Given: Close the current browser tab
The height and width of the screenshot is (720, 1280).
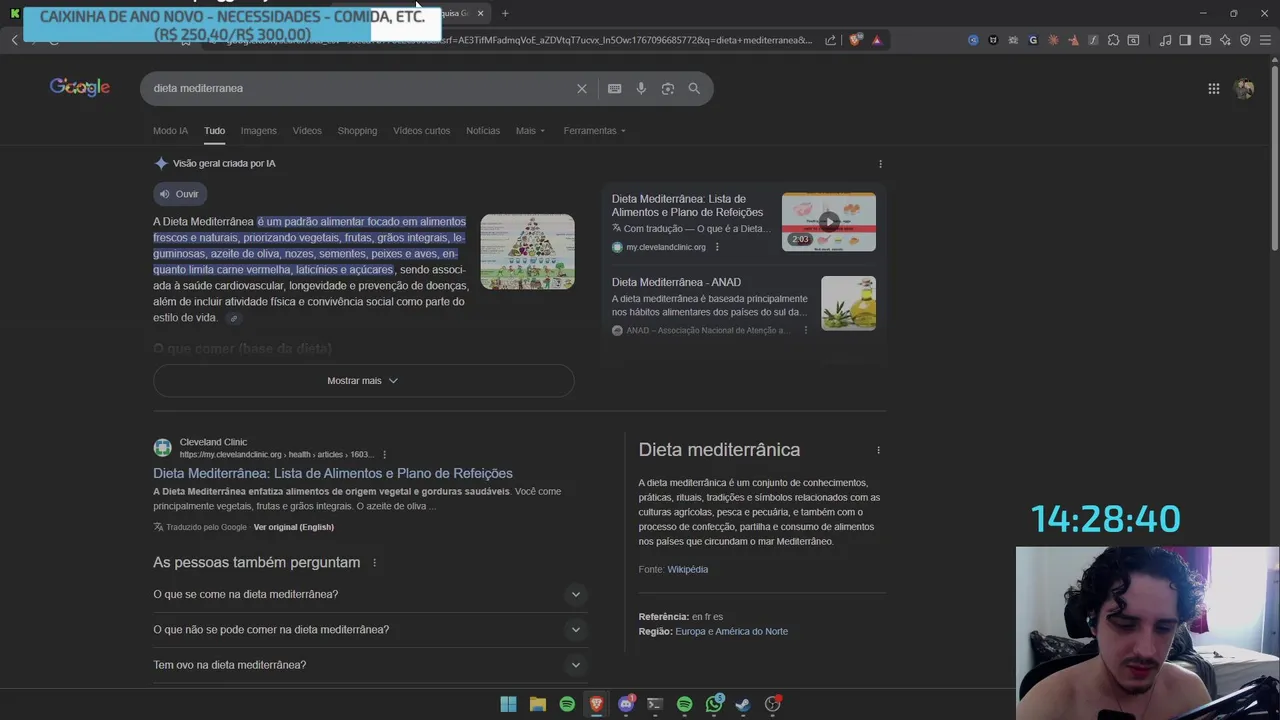Looking at the screenshot, I should 480,13.
